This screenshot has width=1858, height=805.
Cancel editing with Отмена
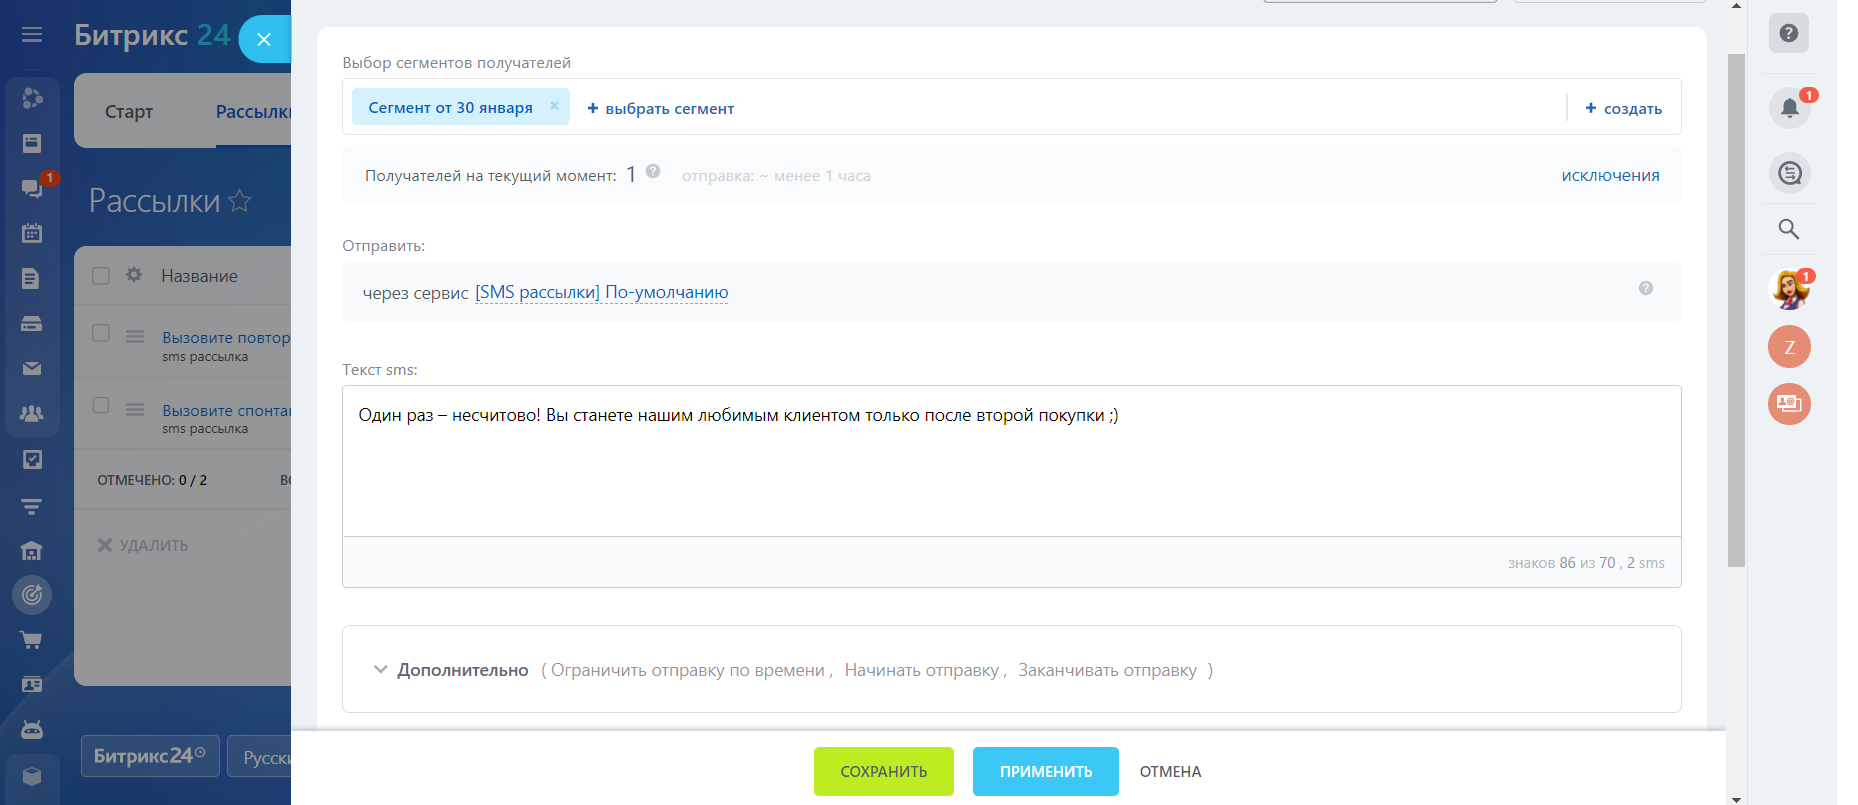point(1171,771)
